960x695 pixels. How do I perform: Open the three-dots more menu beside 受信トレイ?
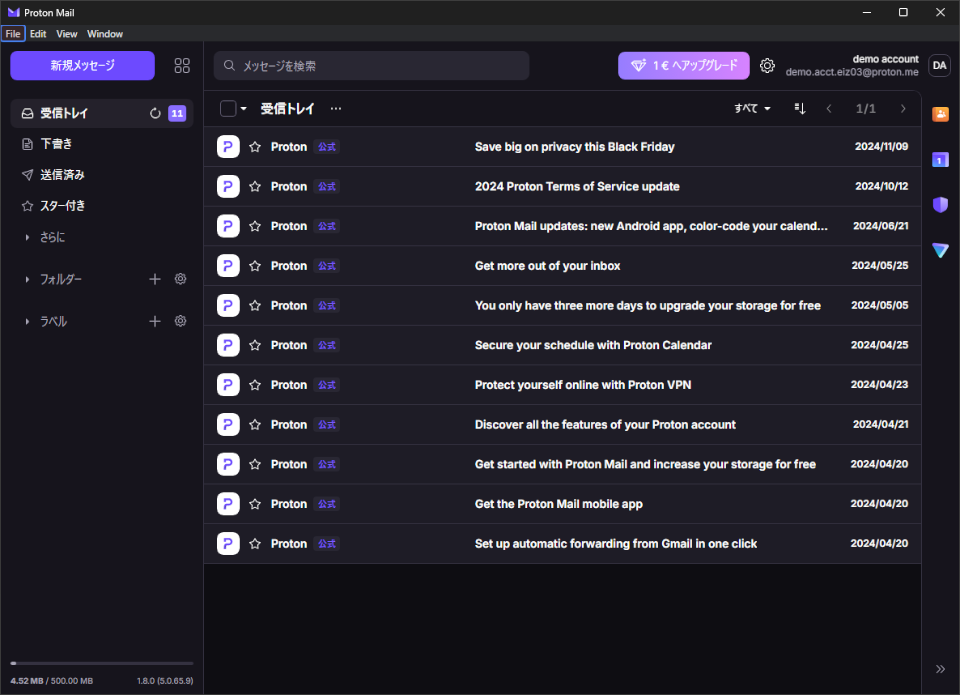coord(336,108)
